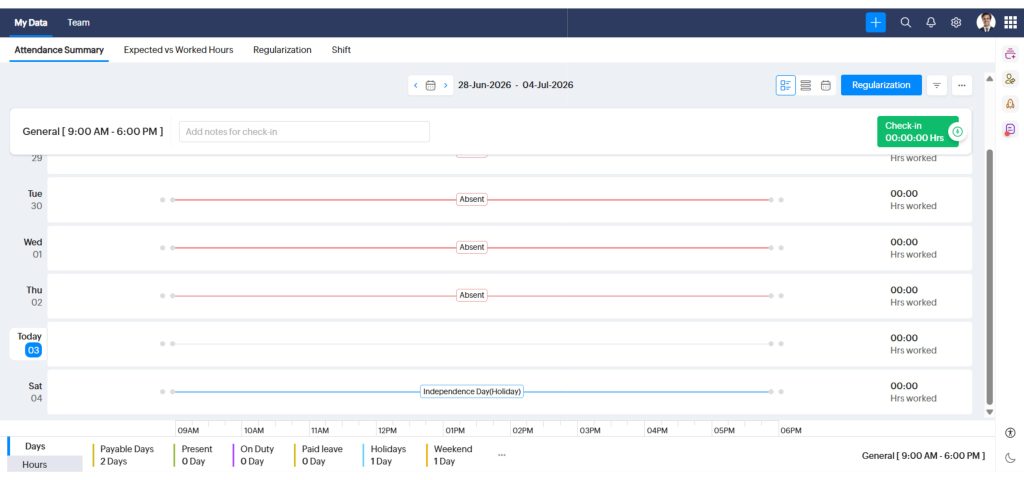Open the accessibility options icon

[1010, 432]
